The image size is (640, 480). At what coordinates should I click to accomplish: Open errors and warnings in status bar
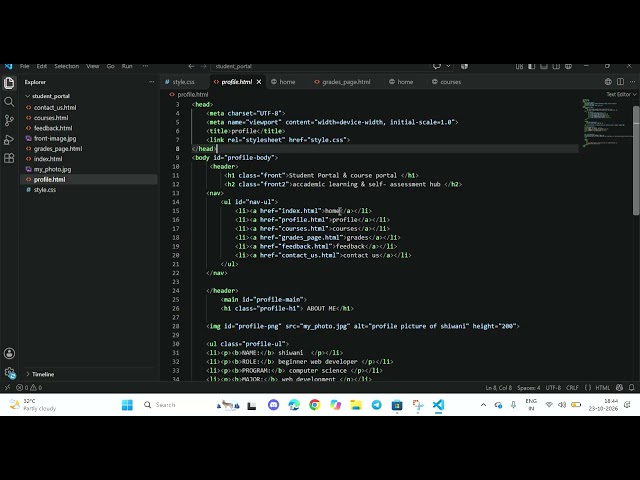tap(29, 387)
